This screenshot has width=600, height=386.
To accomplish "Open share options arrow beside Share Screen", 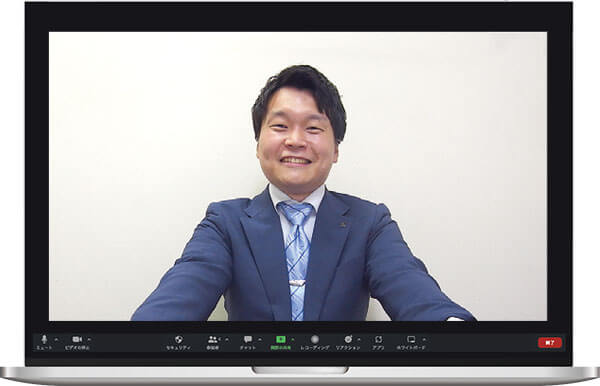I will point(293,339).
